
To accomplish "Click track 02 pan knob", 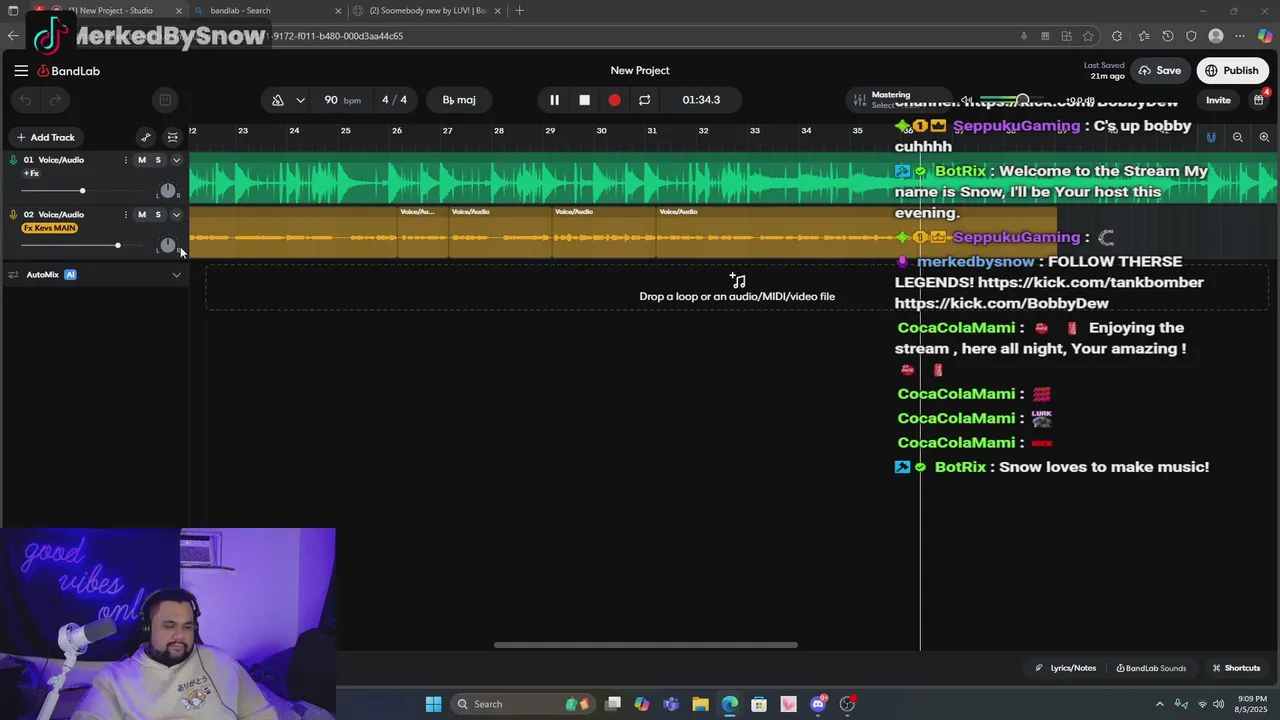I will (x=168, y=245).
